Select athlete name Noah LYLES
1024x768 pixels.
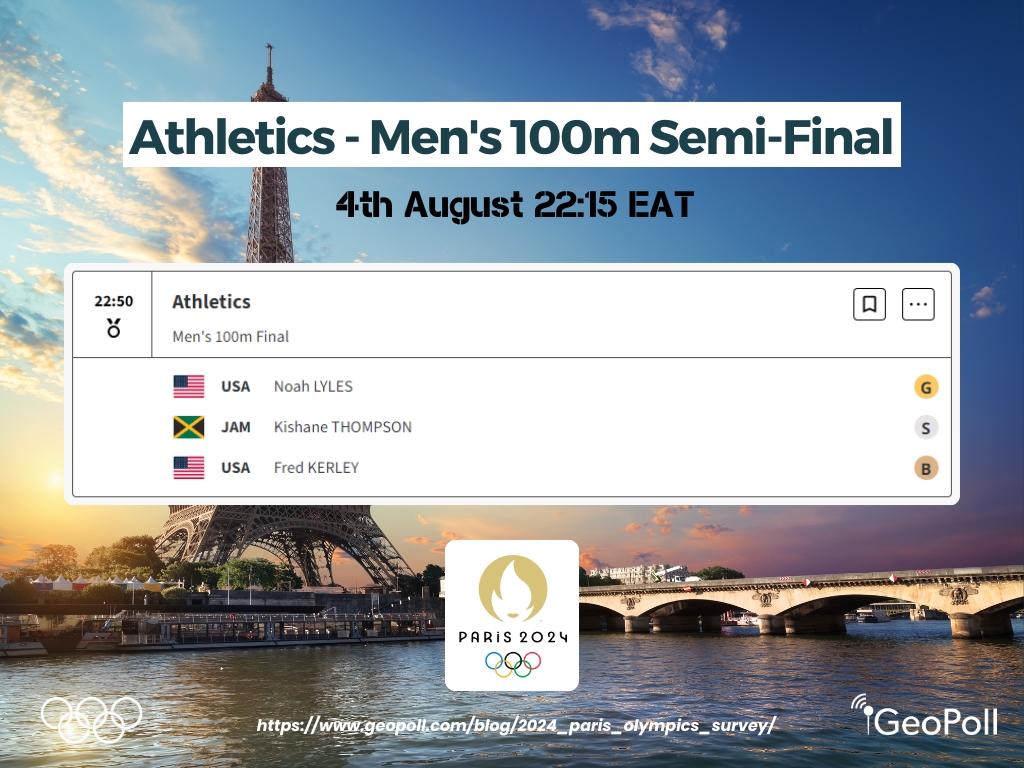coord(313,387)
